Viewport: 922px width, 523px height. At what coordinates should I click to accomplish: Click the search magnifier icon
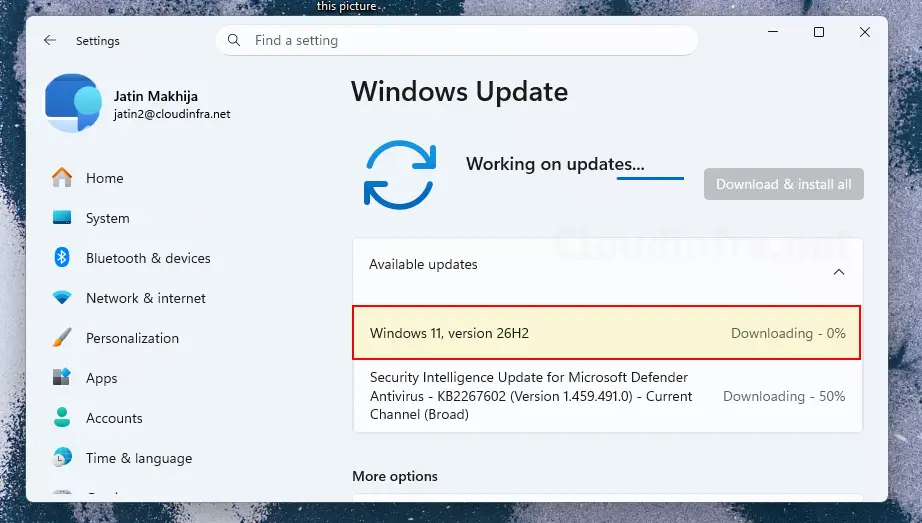(x=234, y=40)
